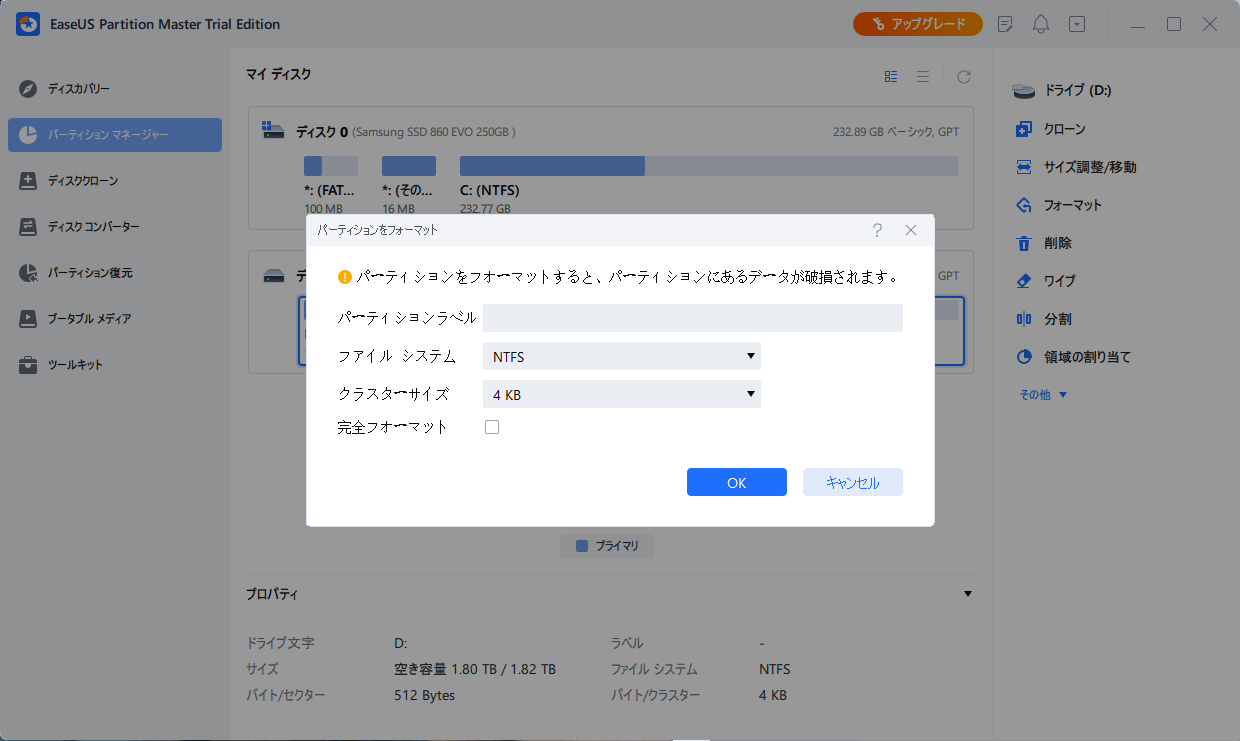The width and height of the screenshot is (1240, 741).
Task: Enable 完全フォーマット in the dialog
Action: [x=491, y=426]
